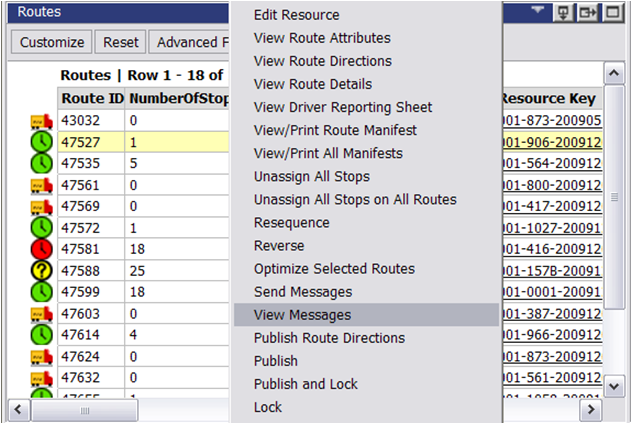This screenshot has width=632, height=424.
Task: Click truck icon beside route 43032
Action: coord(41,121)
